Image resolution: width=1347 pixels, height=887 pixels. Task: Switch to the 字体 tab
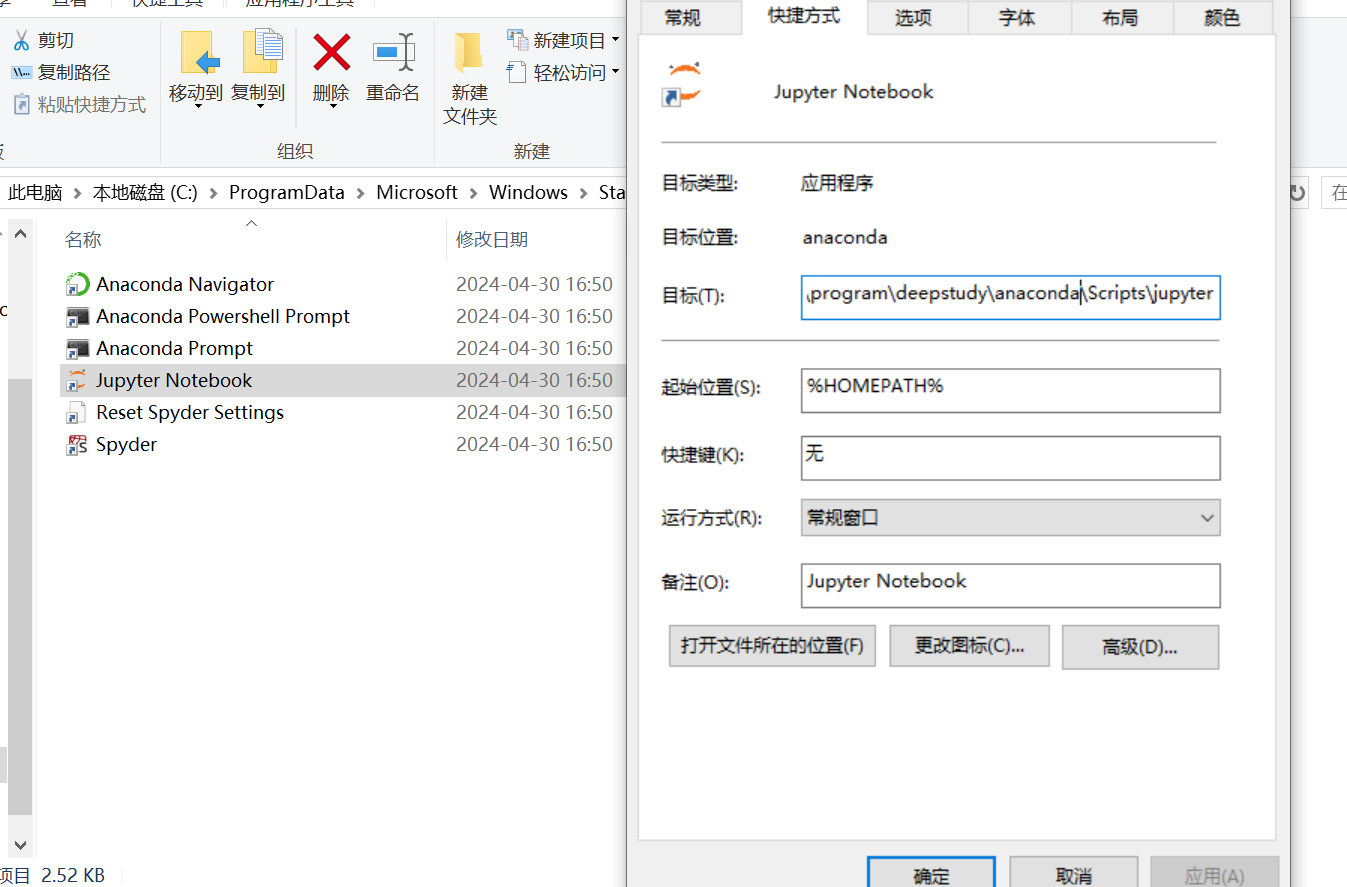(x=1017, y=17)
